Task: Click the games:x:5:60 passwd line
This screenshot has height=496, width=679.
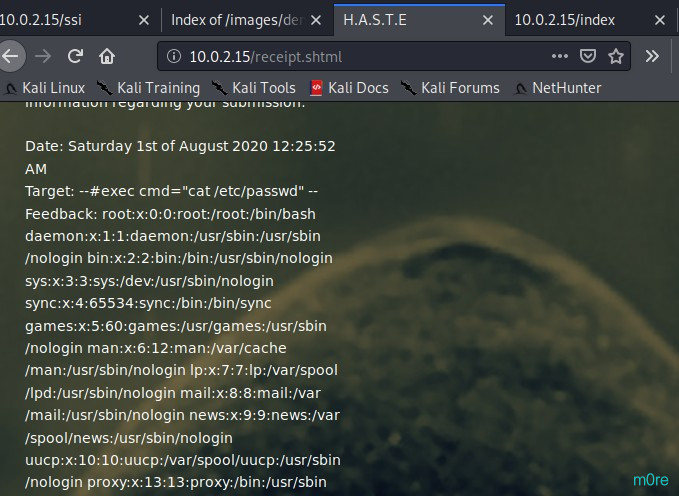Action: [176, 326]
